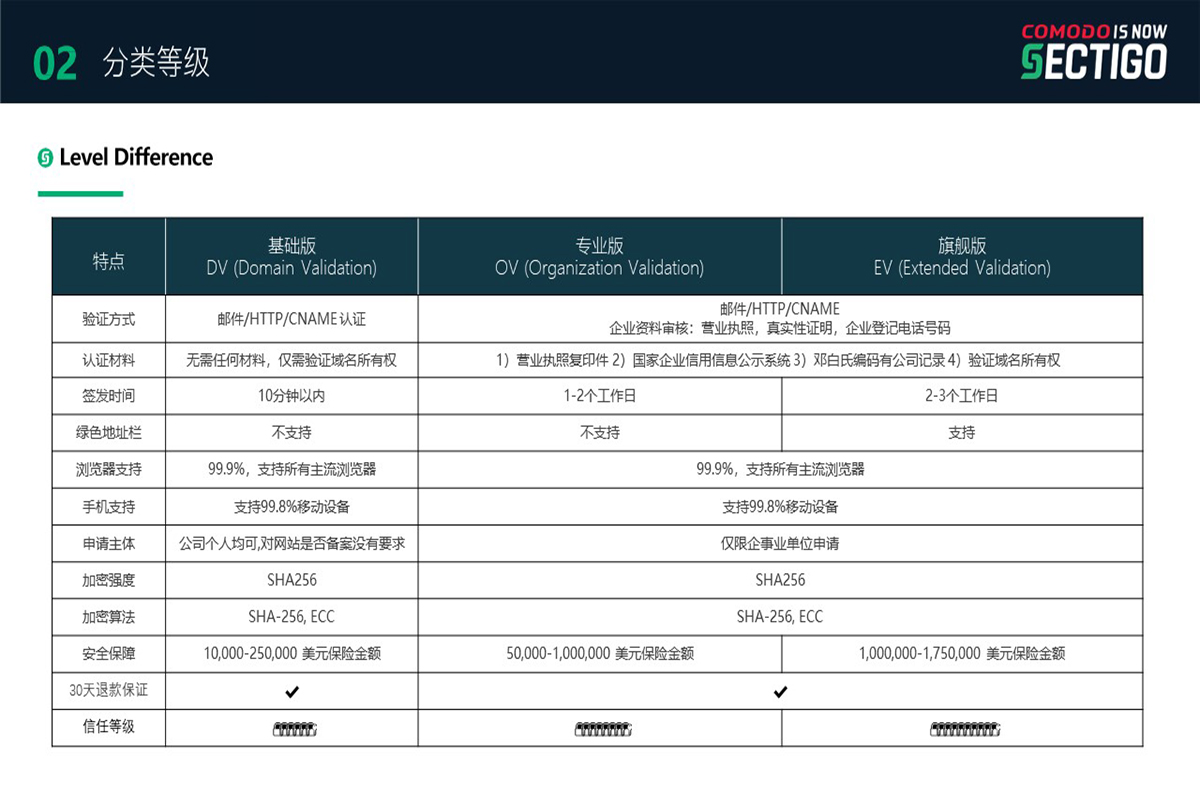Click the trust level icon for 旗舰版 EV

coord(965,729)
